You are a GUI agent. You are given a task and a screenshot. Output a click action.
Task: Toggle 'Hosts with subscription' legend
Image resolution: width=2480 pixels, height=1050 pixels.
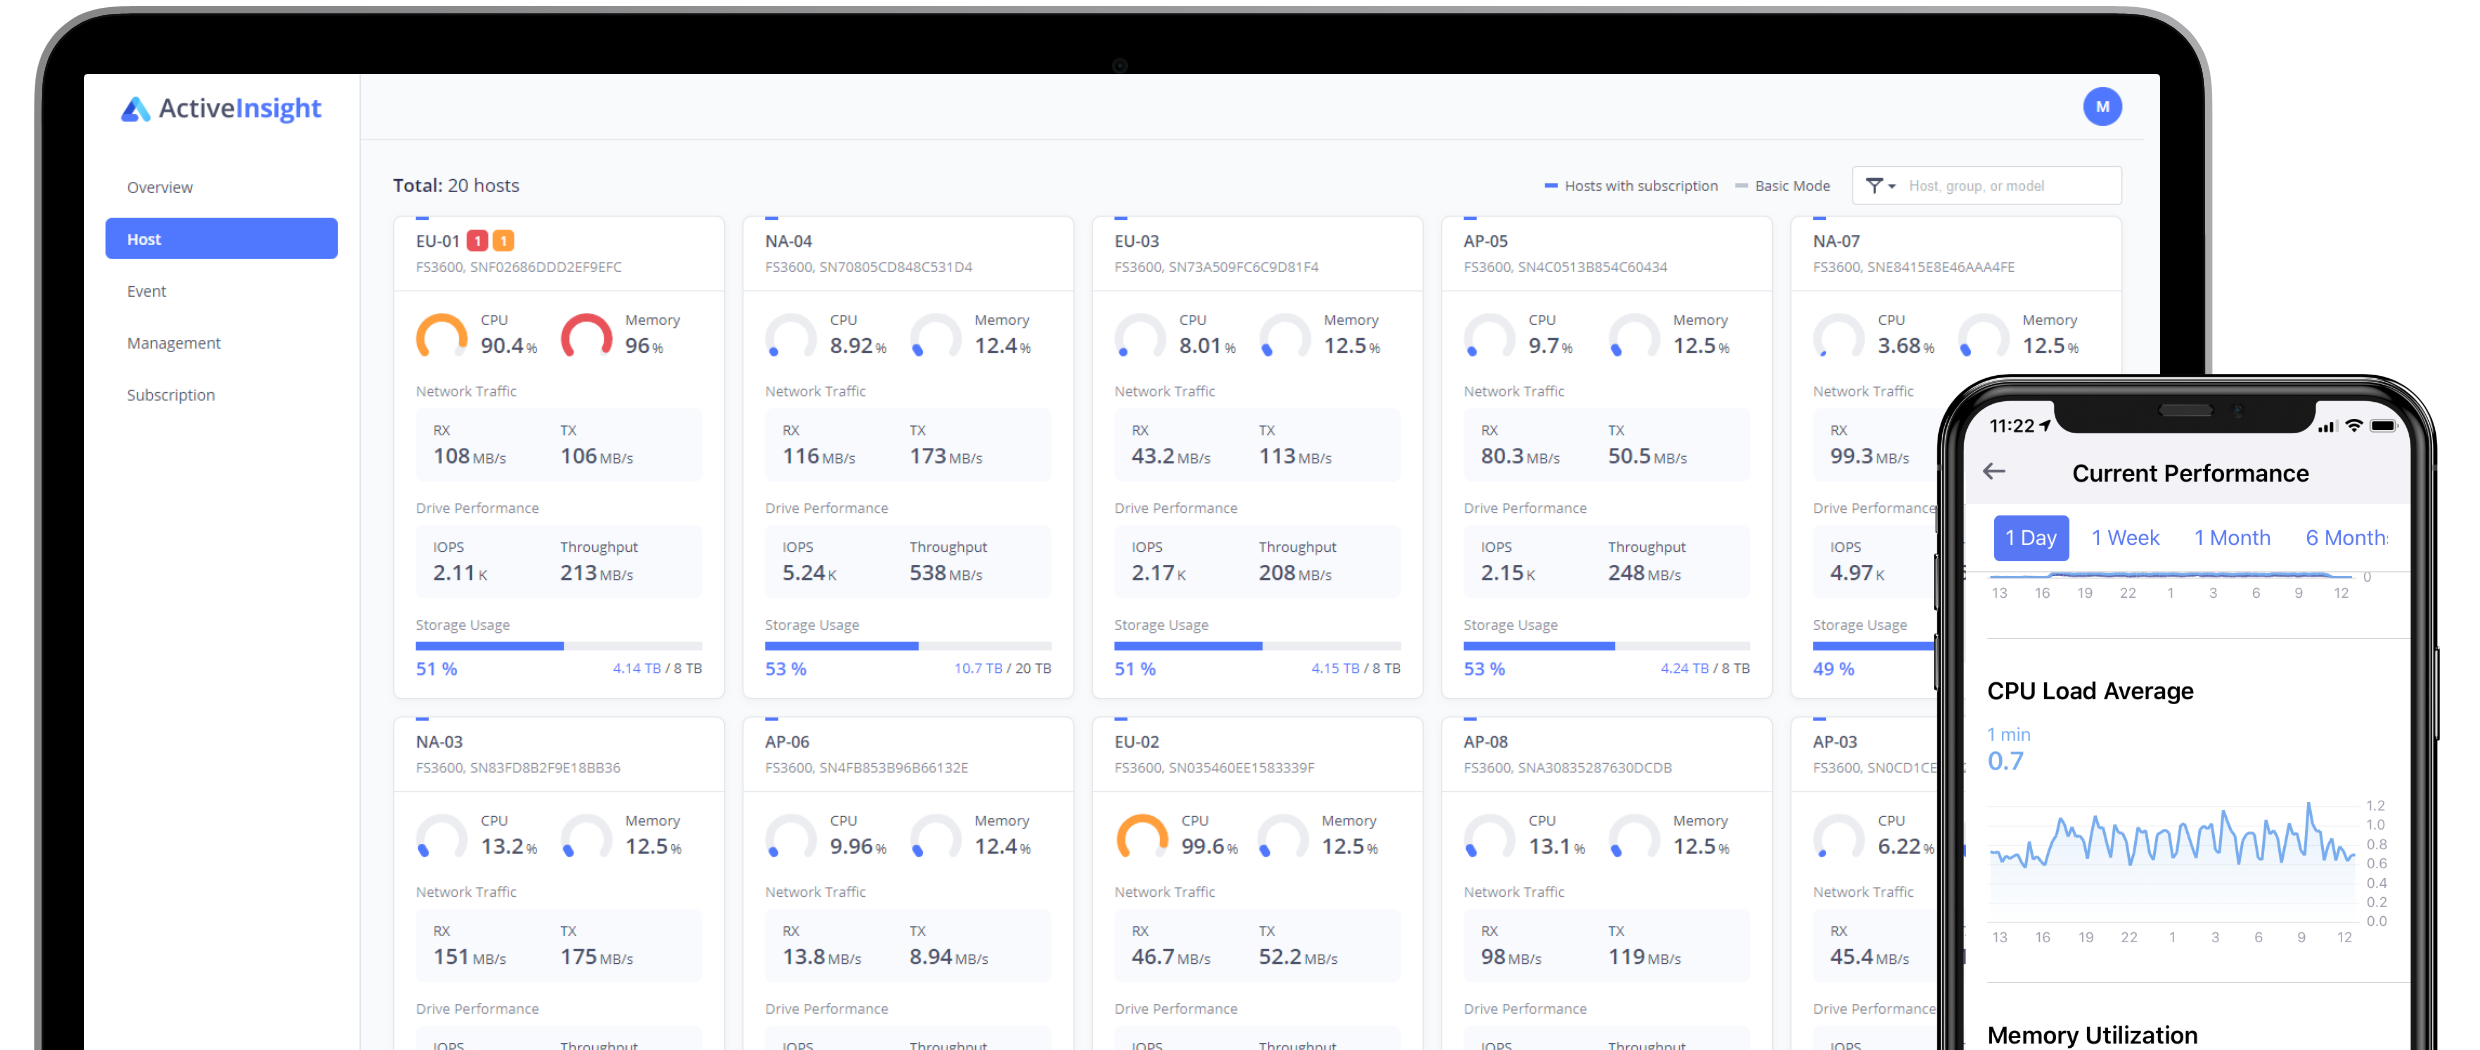click(x=1630, y=185)
